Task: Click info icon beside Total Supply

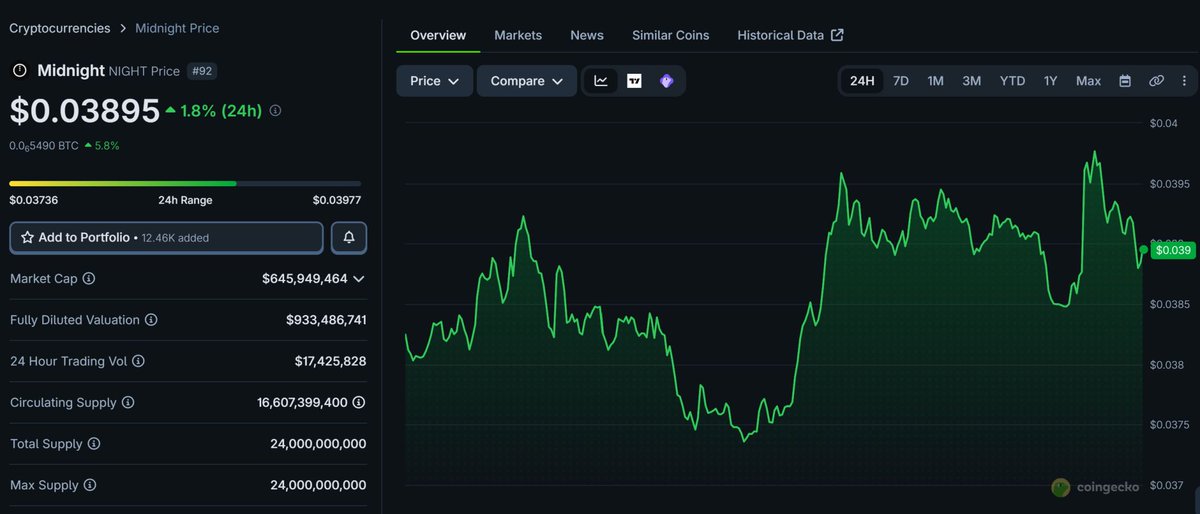Action: click(x=94, y=444)
